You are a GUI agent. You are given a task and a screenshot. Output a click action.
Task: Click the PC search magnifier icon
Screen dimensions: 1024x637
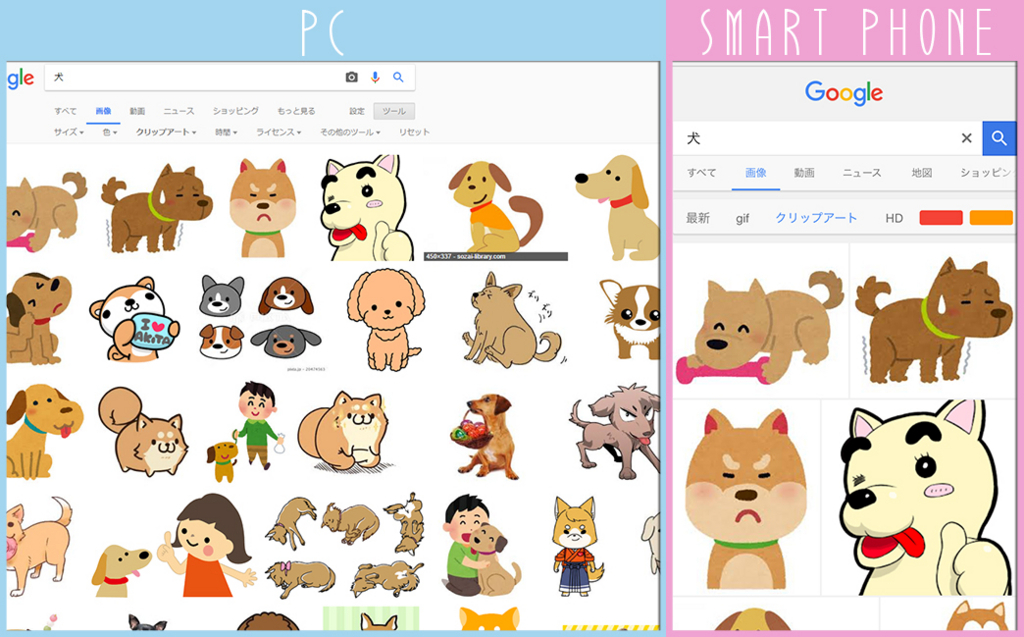click(x=398, y=77)
